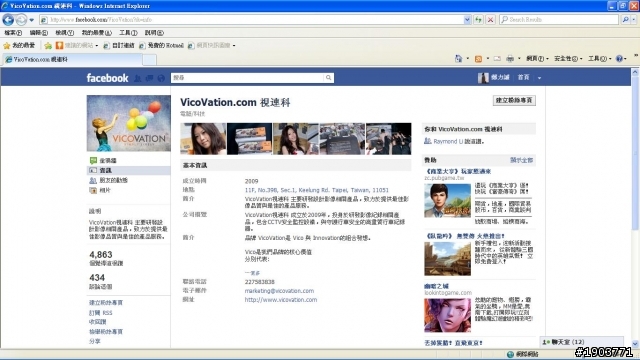Expand the Facebook account dropdown arrow
The image size is (640, 360).
[539, 78]
